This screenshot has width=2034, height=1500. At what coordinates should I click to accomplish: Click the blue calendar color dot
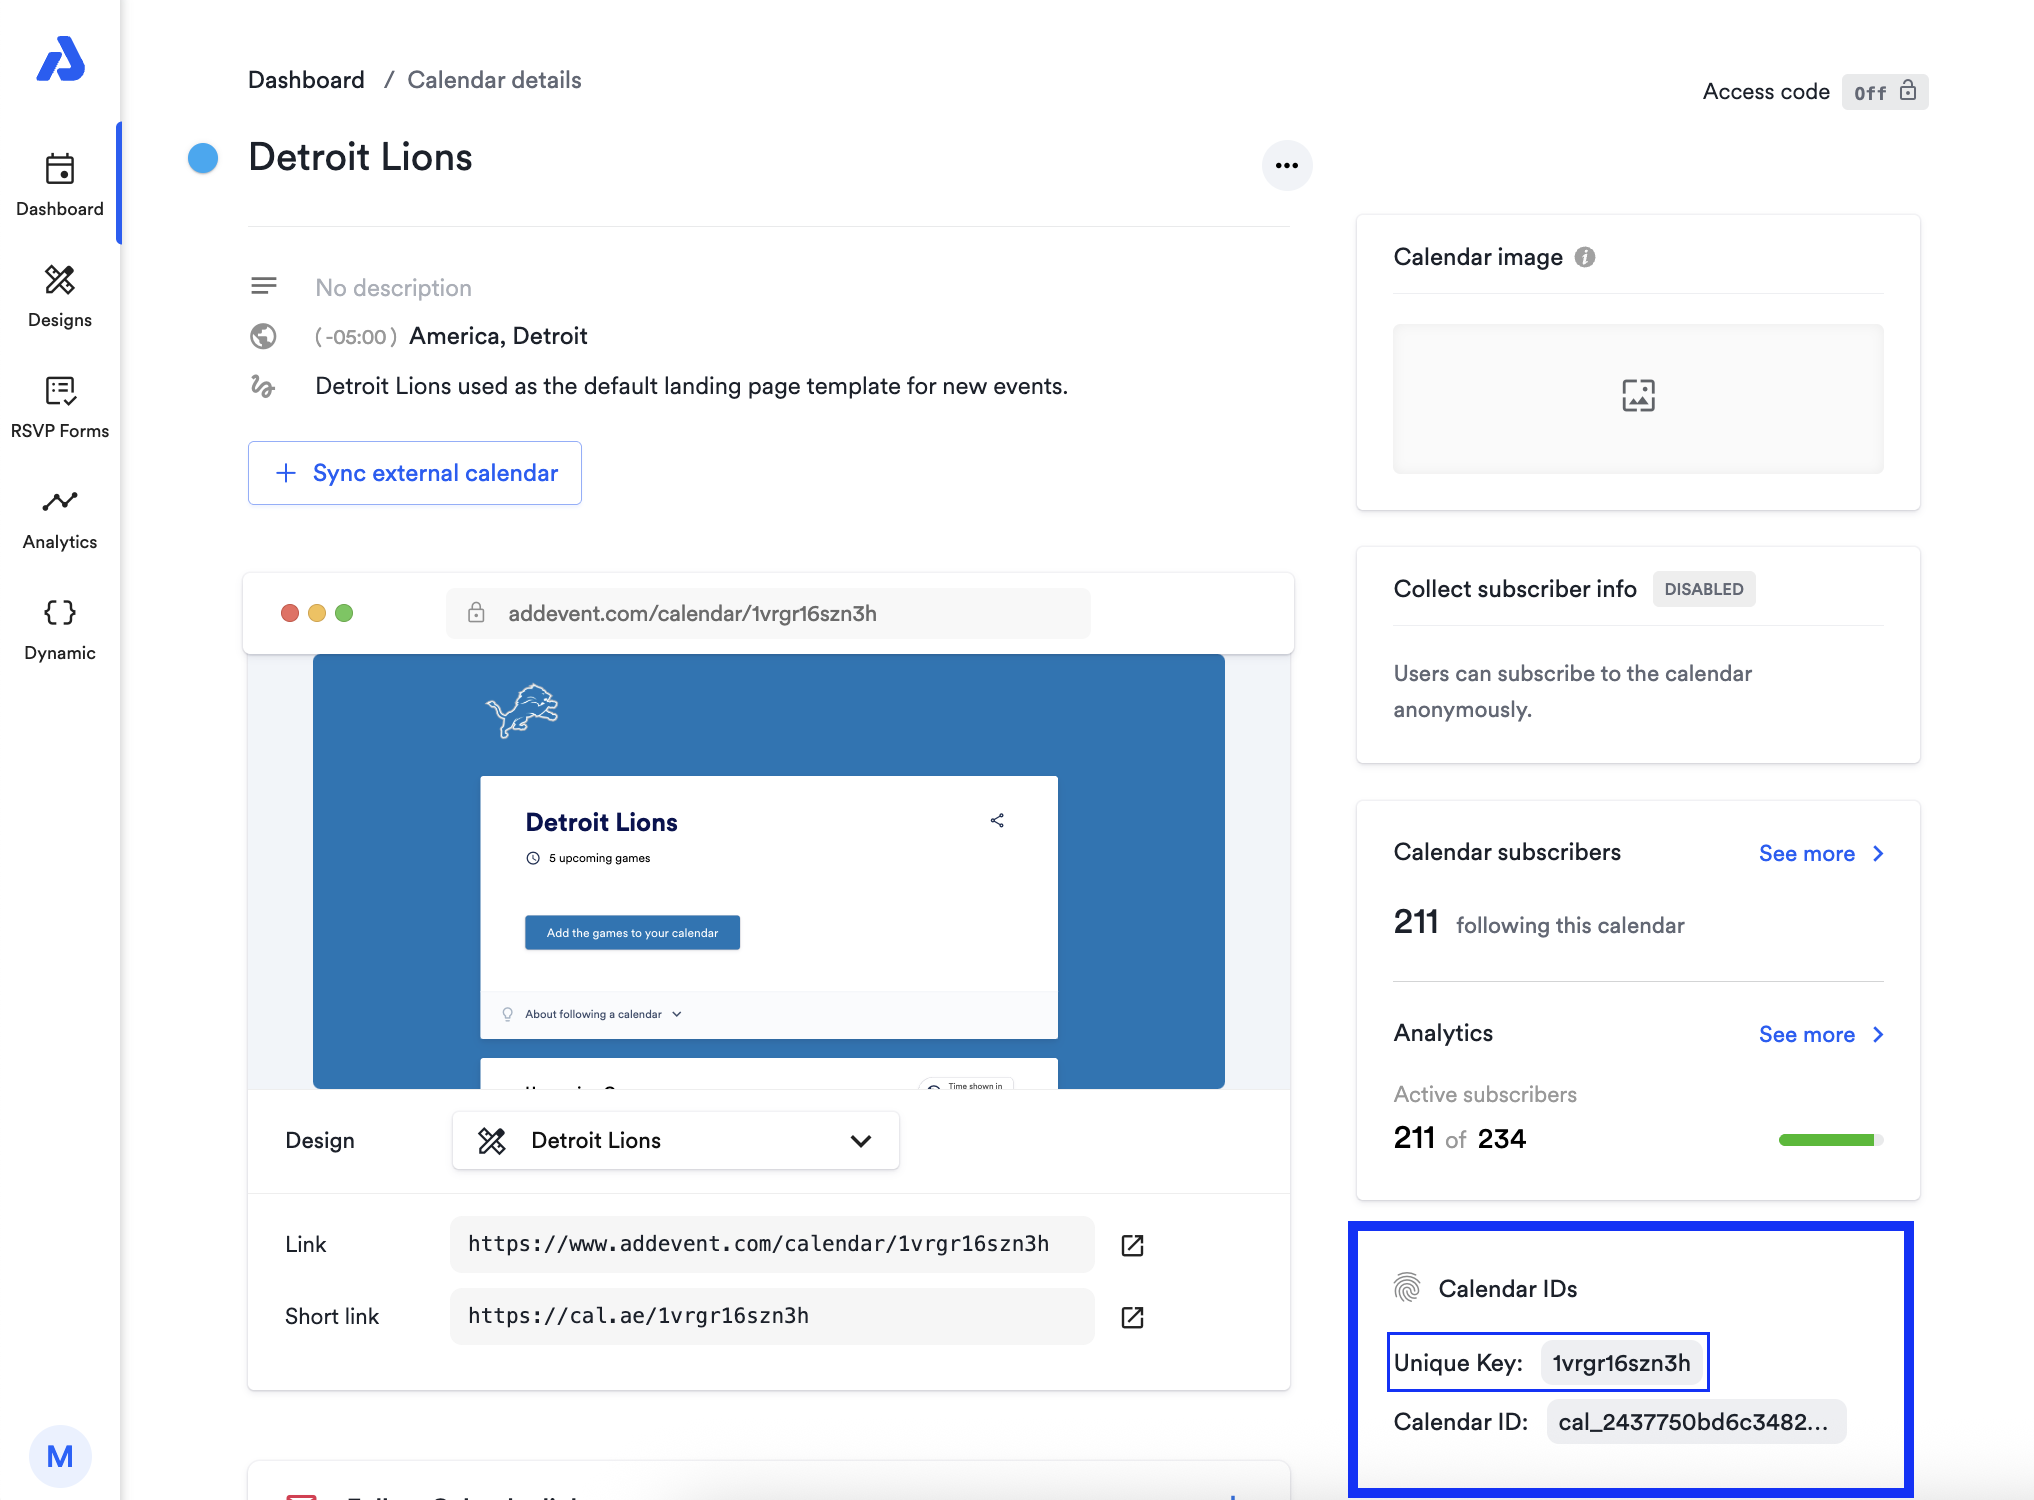coord(203,158)
